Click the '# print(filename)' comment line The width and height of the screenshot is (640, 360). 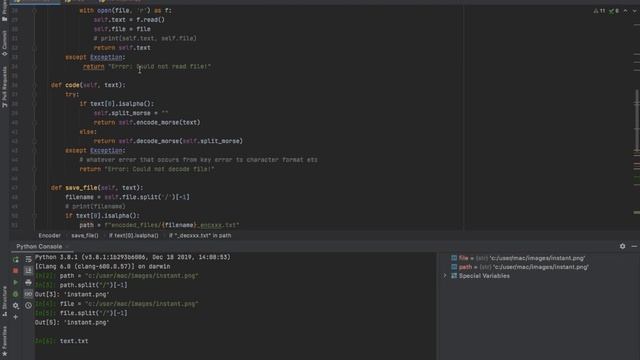(95, 207)
